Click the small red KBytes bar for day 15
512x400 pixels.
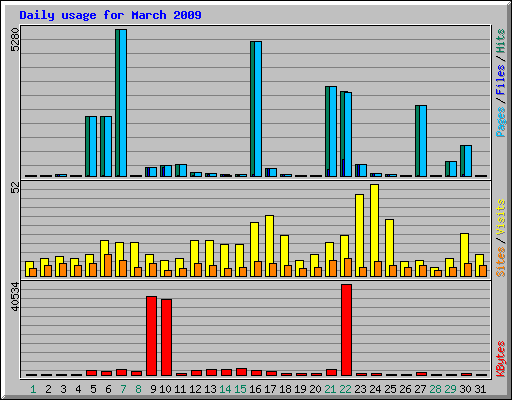(x=241, y=372)
